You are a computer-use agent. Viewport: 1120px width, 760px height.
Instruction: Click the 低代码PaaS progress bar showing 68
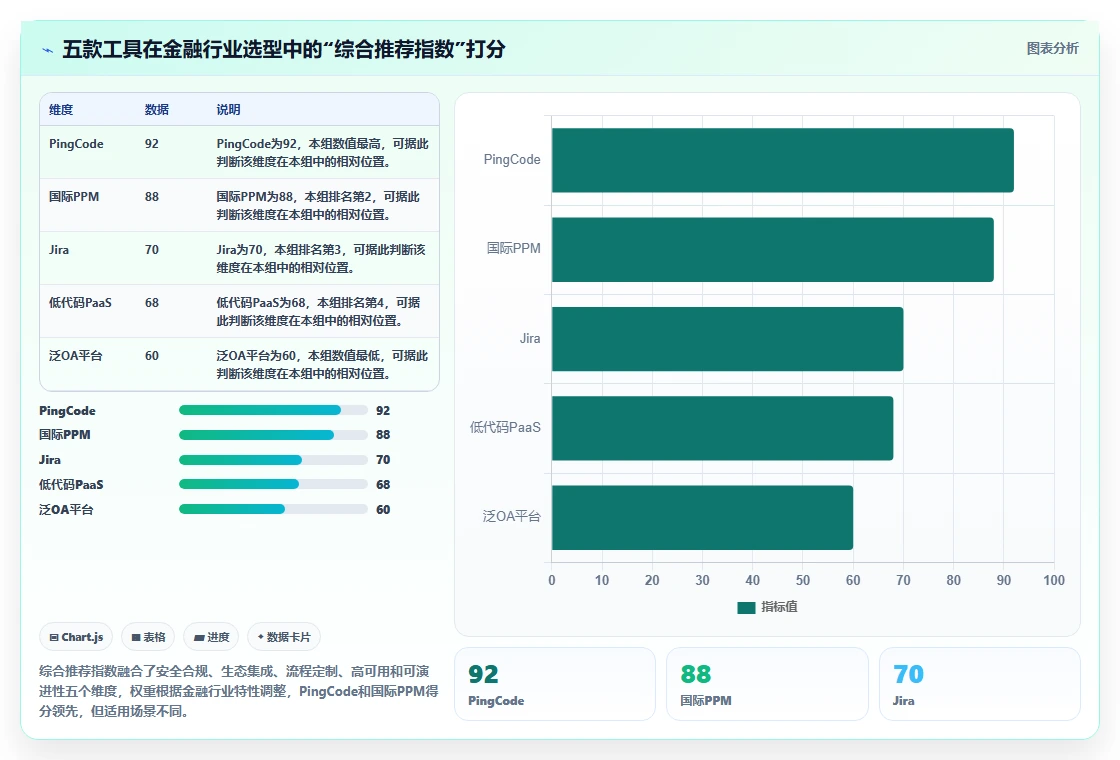pyautogui.click(x=273, y=484)
